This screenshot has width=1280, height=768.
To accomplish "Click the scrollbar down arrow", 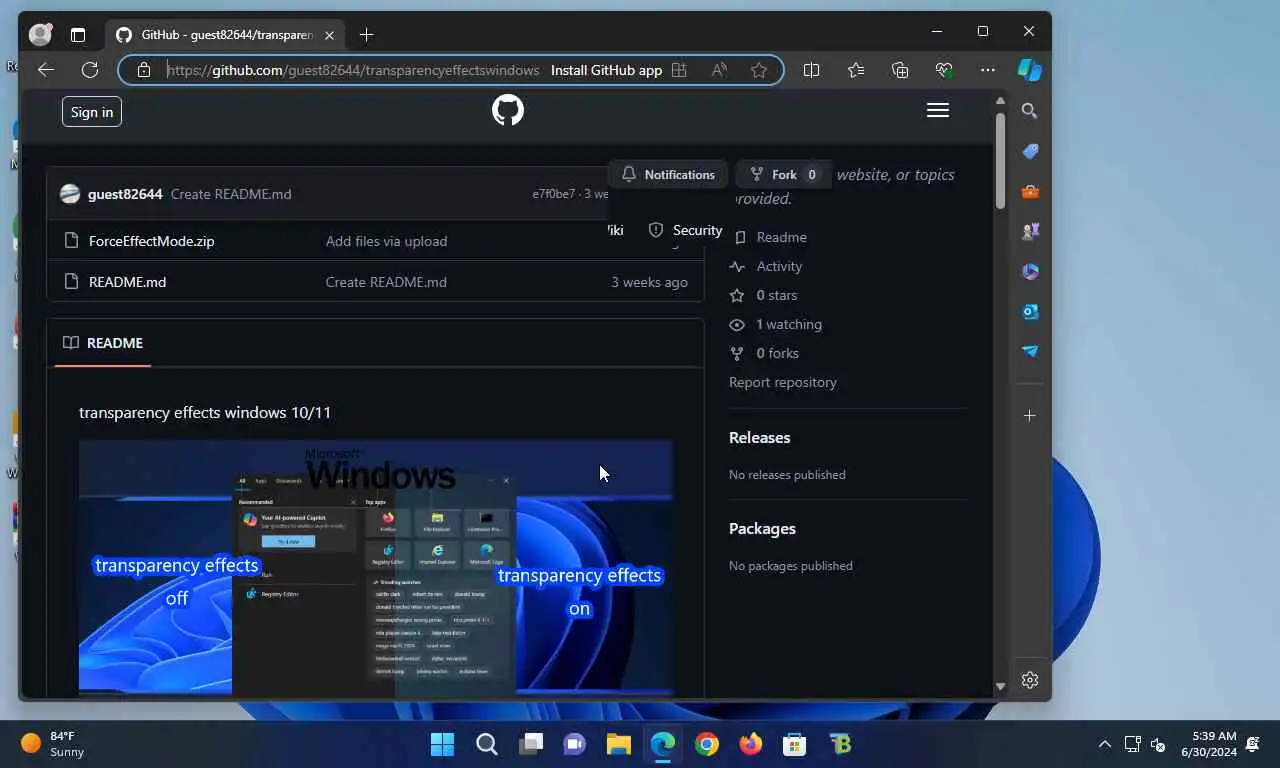I will point(1000,686).
